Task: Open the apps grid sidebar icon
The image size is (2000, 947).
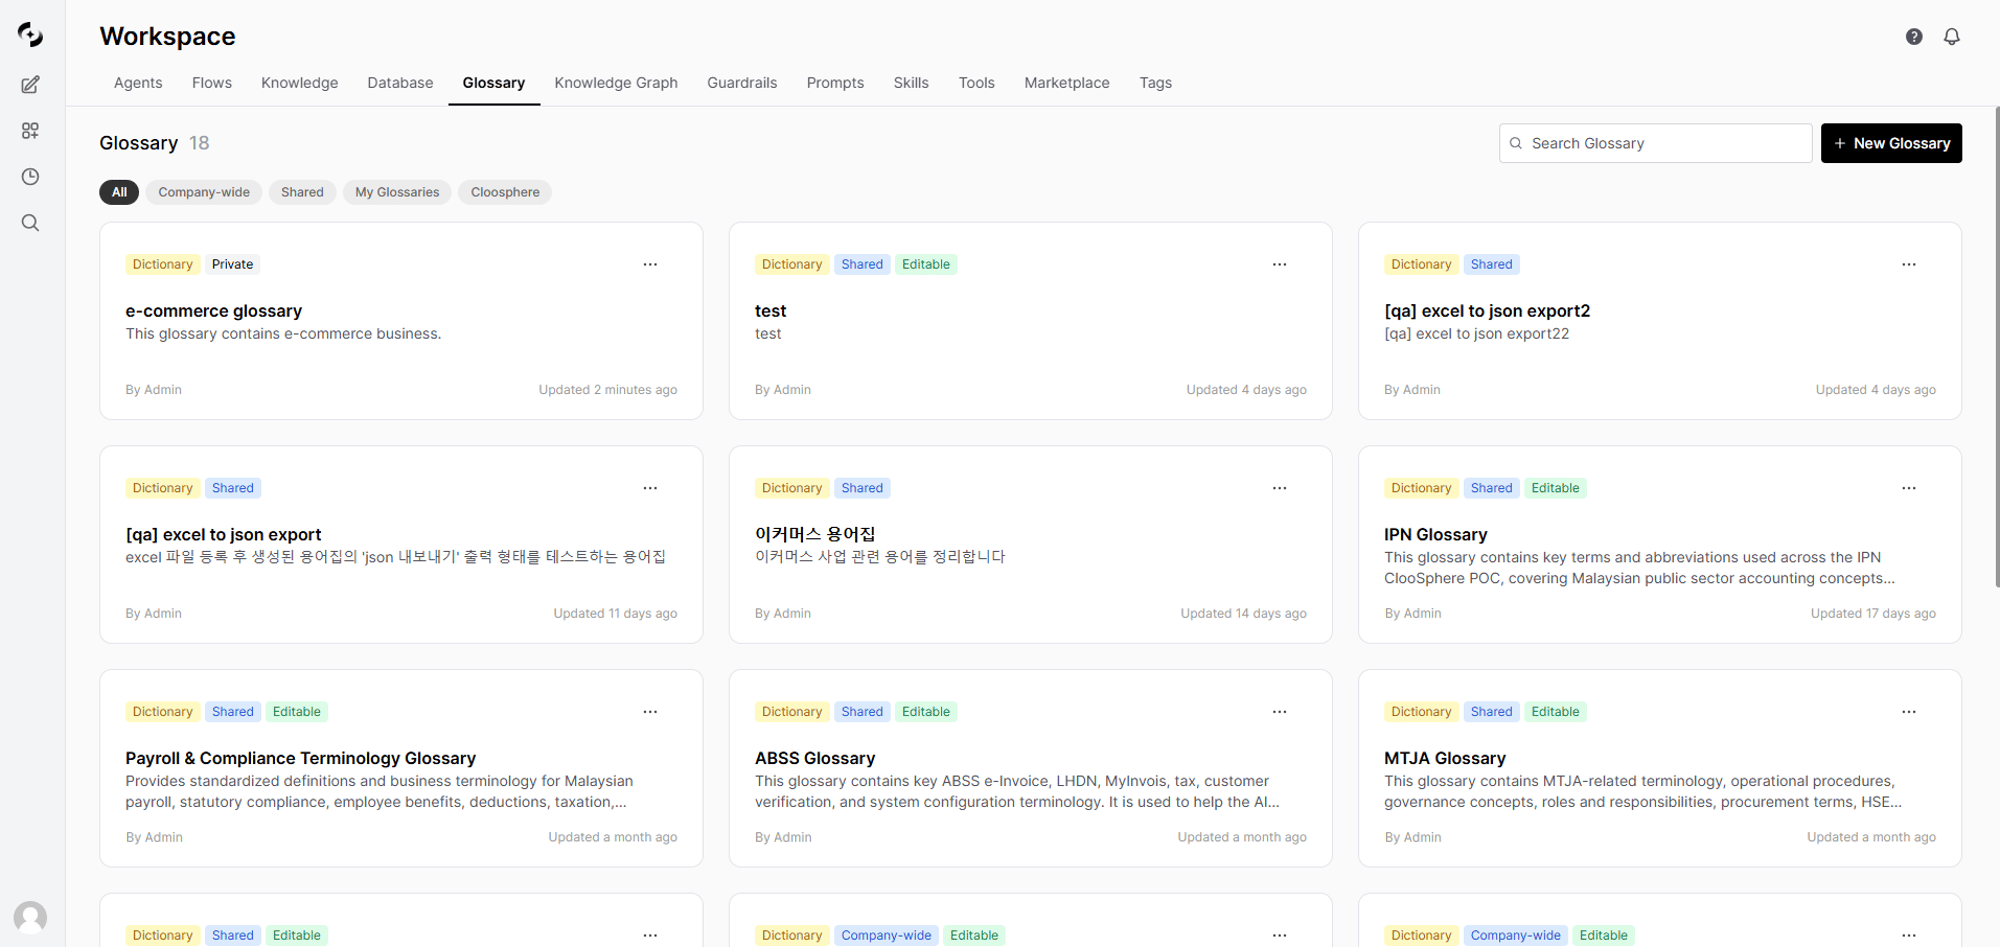Action: [x=30, y=131]
